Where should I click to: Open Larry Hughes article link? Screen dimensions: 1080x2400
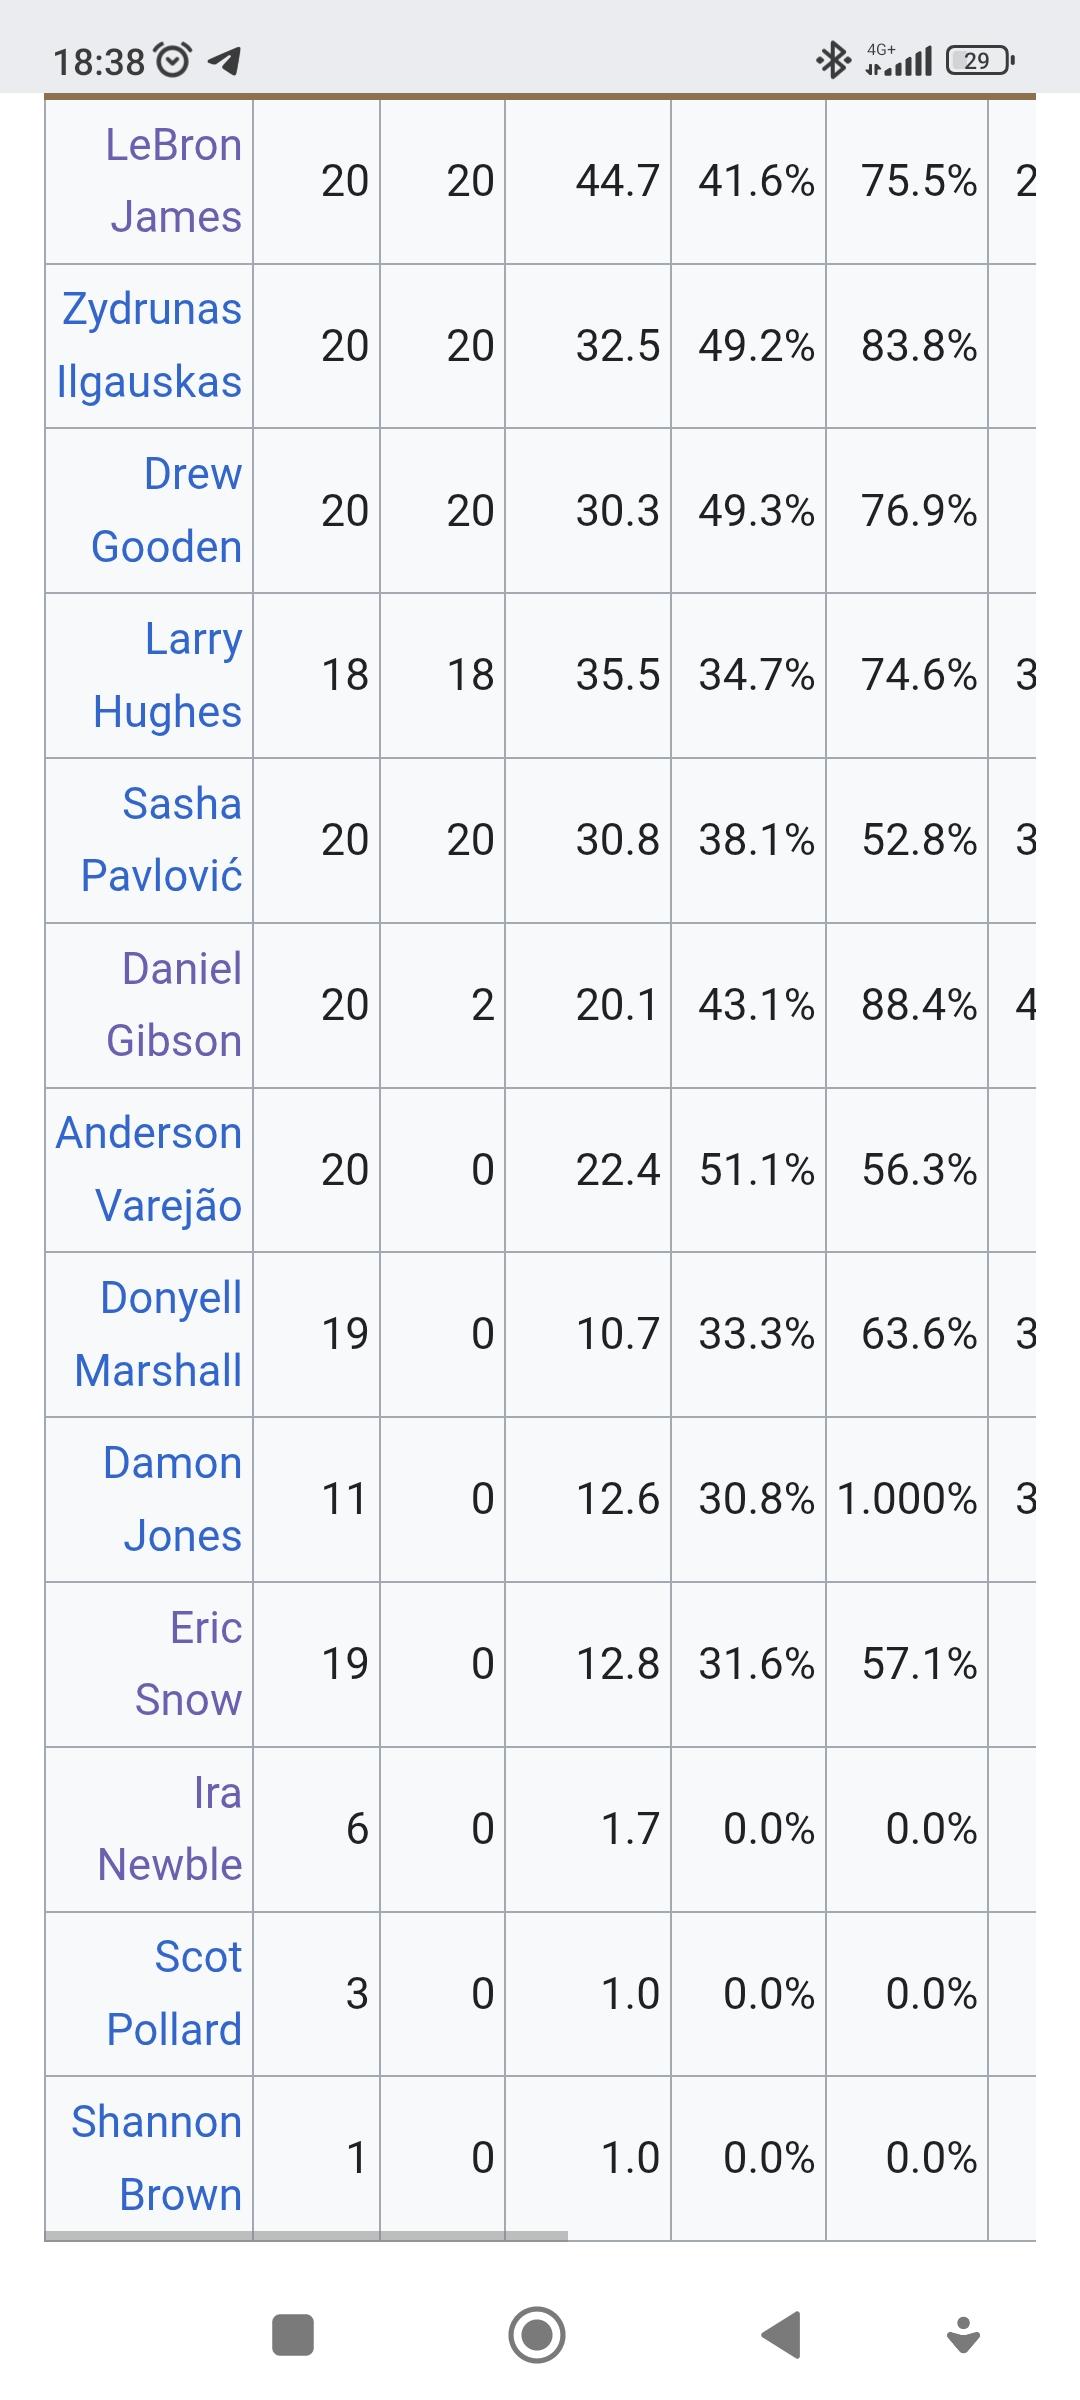168,675
